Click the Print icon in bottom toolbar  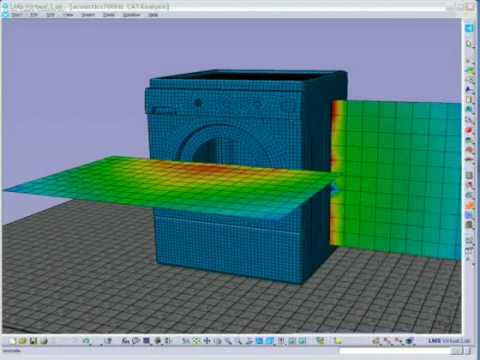click(44, 341)
